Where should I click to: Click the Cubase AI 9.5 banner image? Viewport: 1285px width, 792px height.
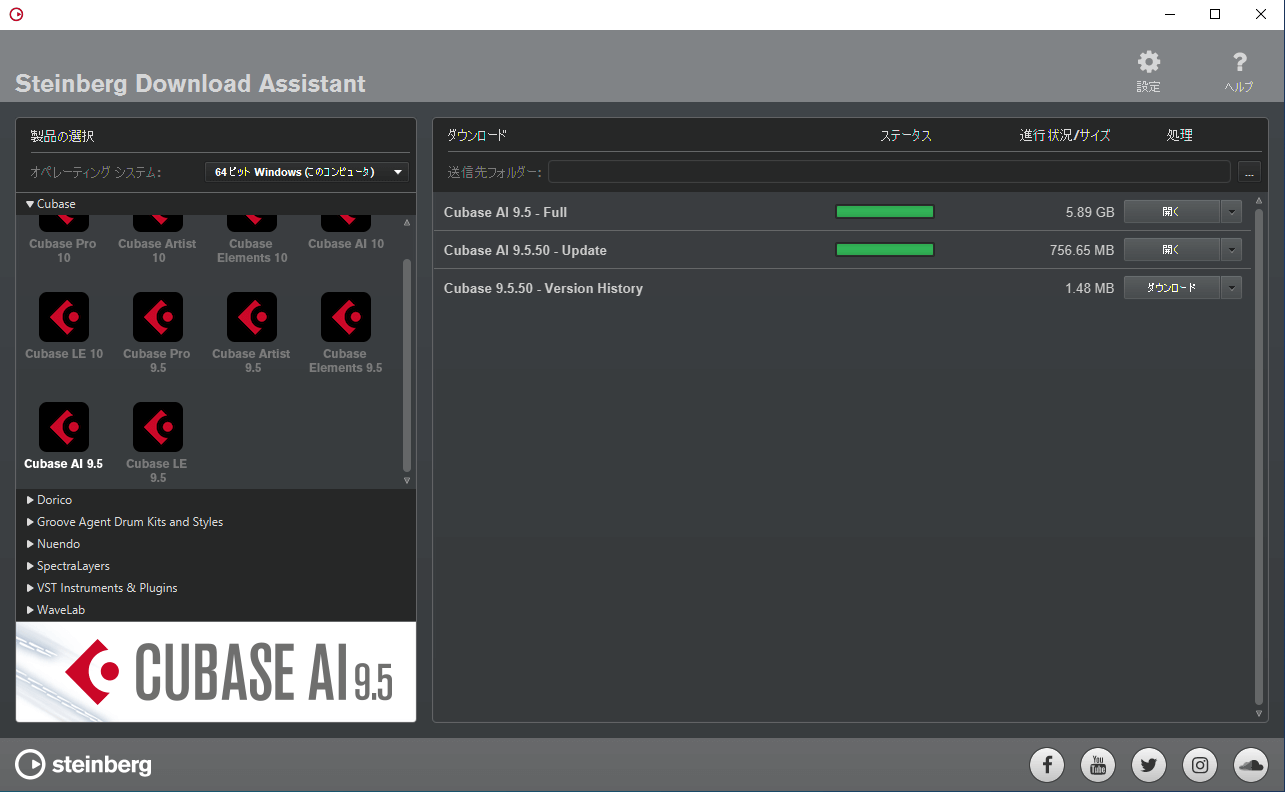pos(216,672)
